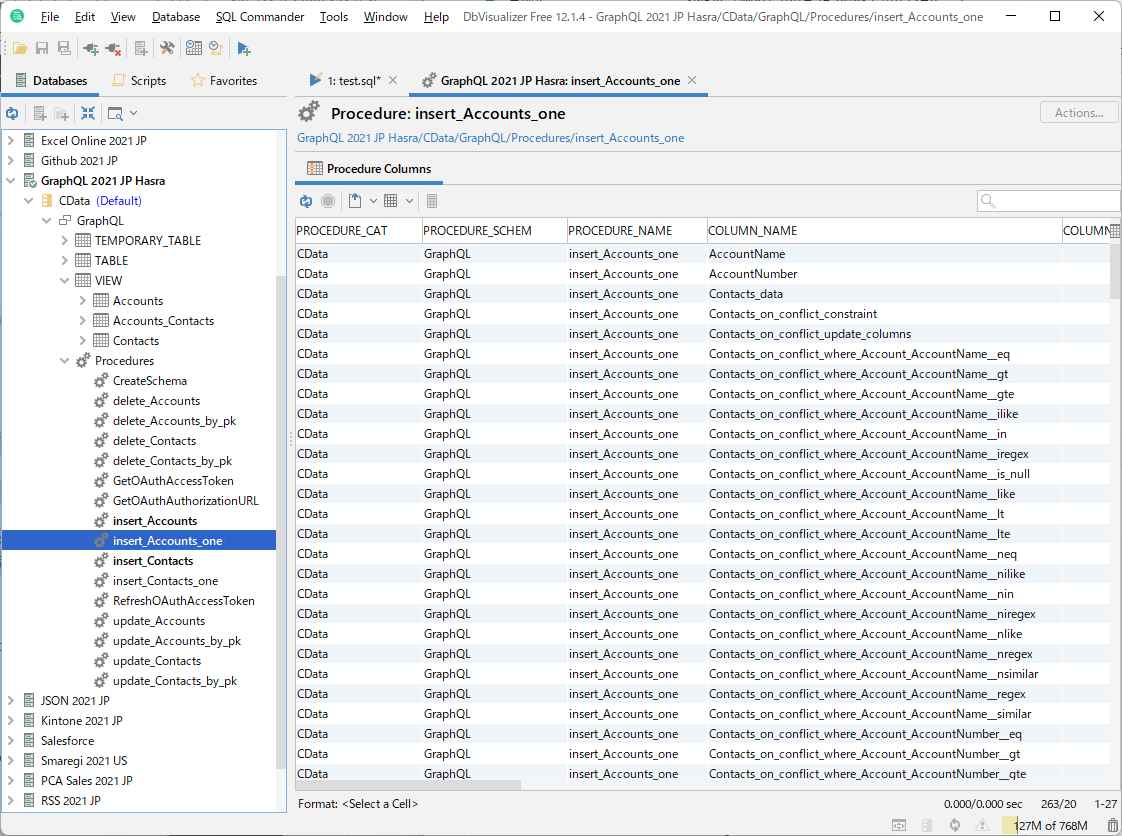Collapse the CData (Default) catalog node
The image size is (1122, 836).
[x=29, y=200]
